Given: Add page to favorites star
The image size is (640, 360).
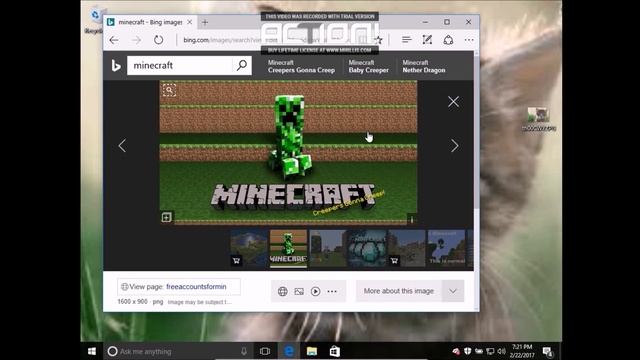Looking at the screenshot, I should click(379, 40).
